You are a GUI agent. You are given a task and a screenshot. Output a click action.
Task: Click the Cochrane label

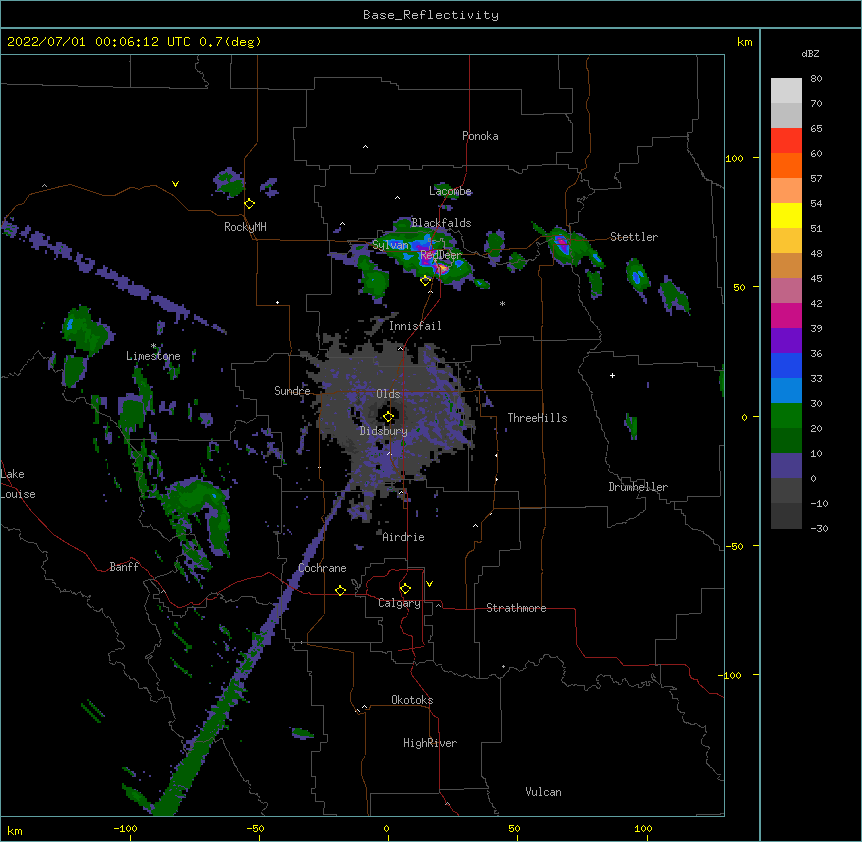pyautogui.click(x=322, y=568)
